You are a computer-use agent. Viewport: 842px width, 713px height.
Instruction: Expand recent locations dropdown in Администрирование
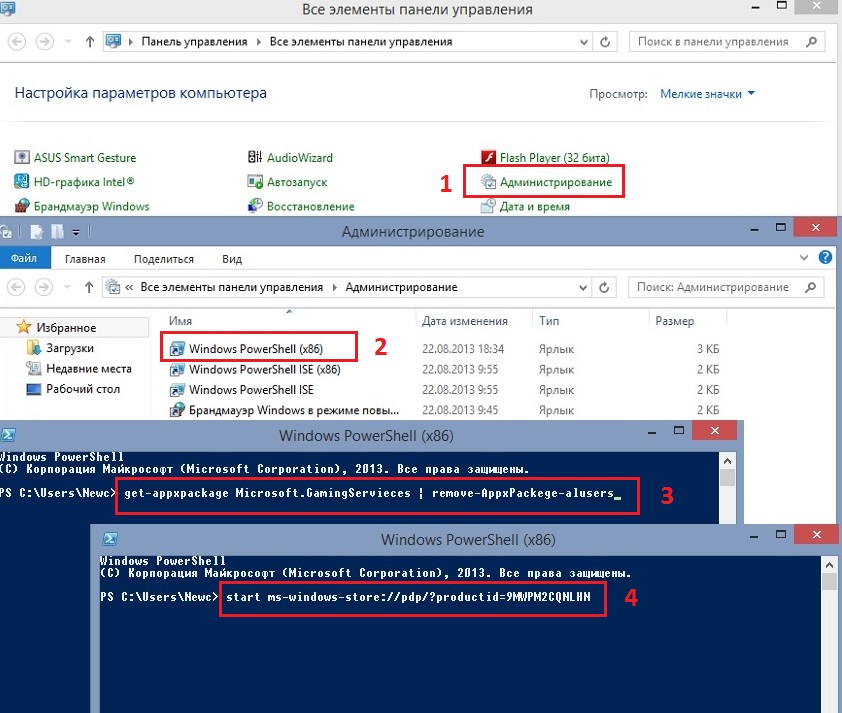click(67, 287)
